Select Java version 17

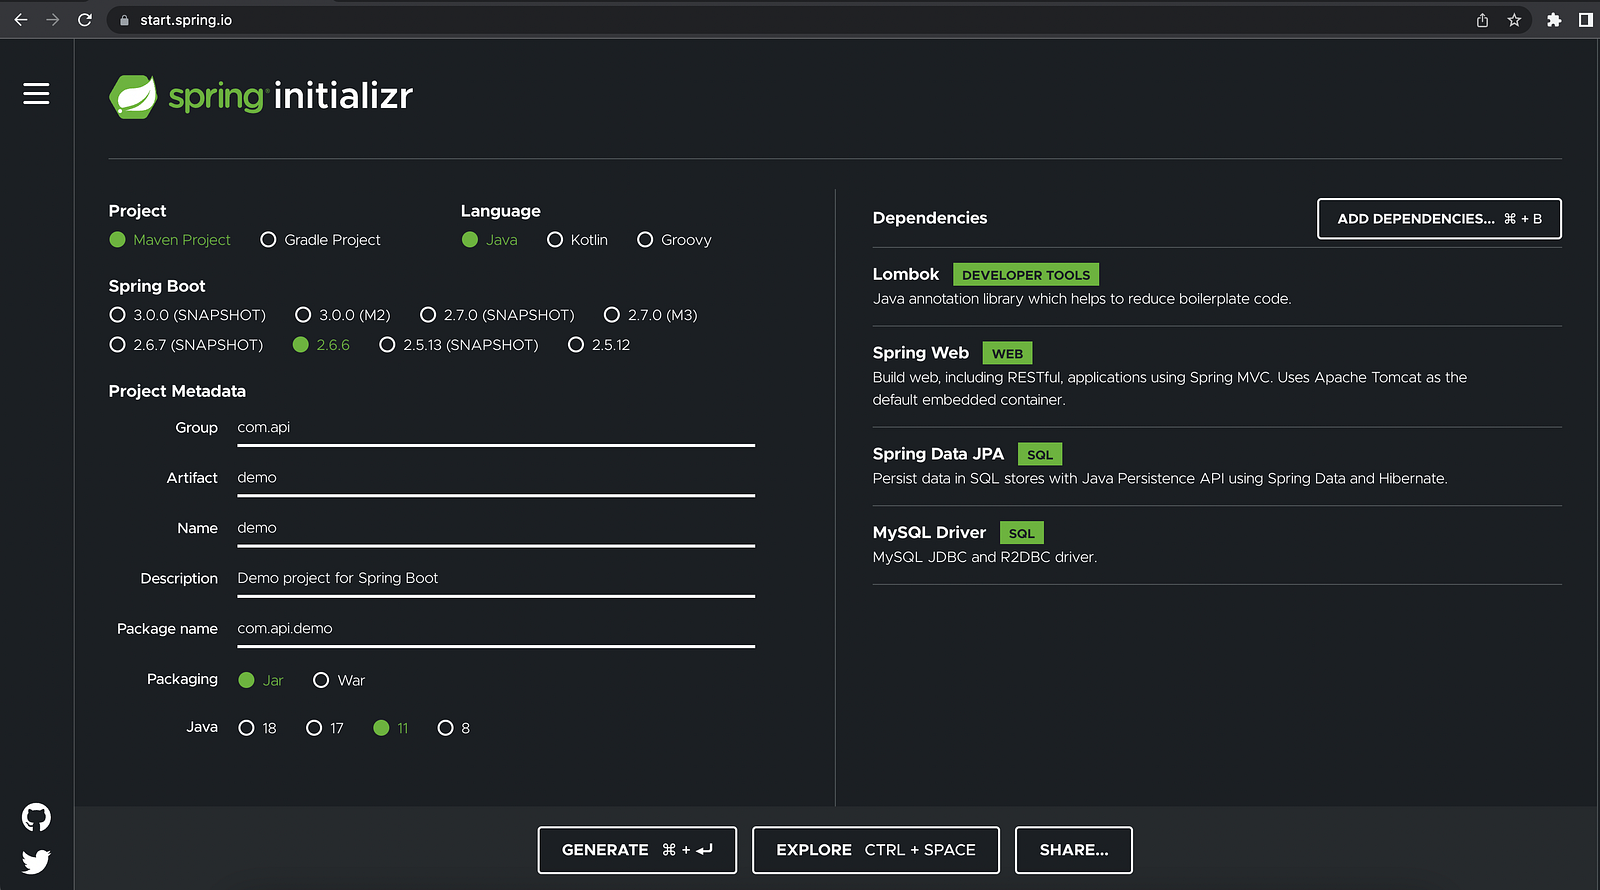pyautogui.click(x=325, y=728)
